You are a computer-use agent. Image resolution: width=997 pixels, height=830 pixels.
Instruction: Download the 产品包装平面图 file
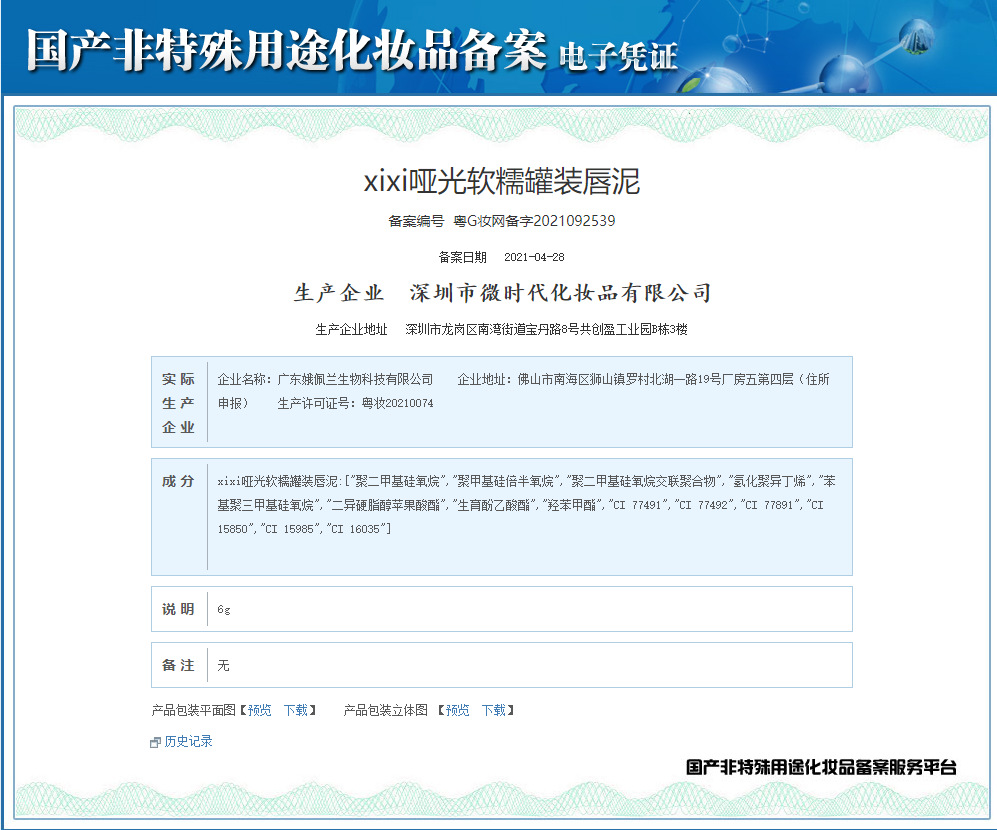[296, 710]
